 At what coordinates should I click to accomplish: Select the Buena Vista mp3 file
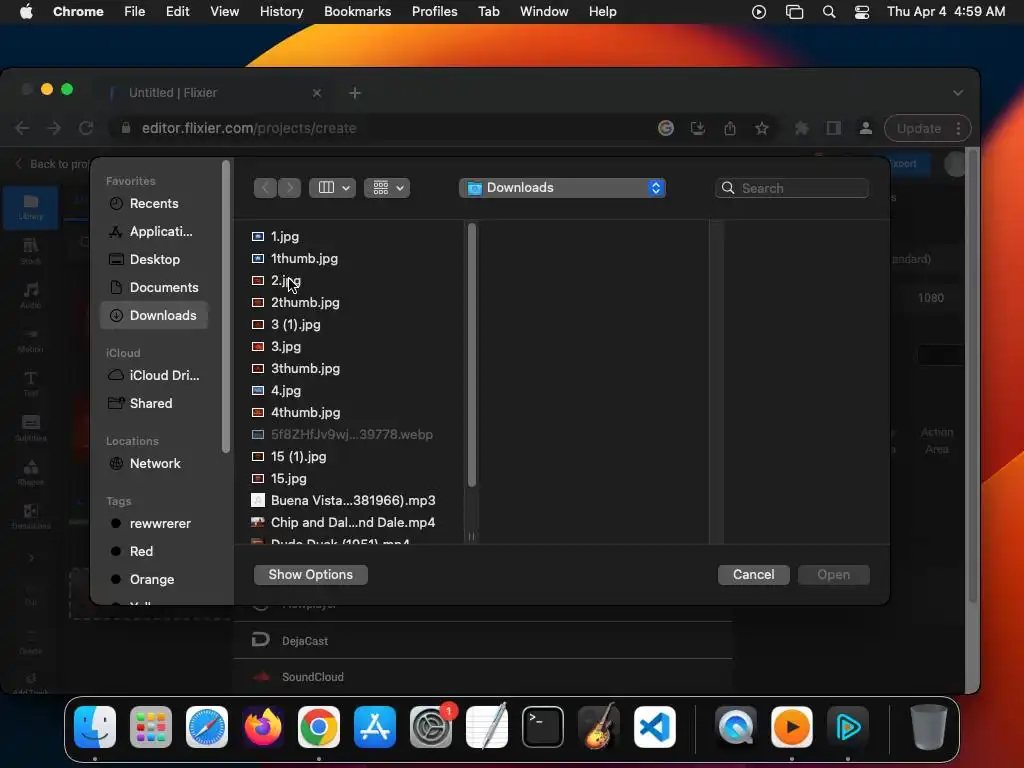click(353, 500)
